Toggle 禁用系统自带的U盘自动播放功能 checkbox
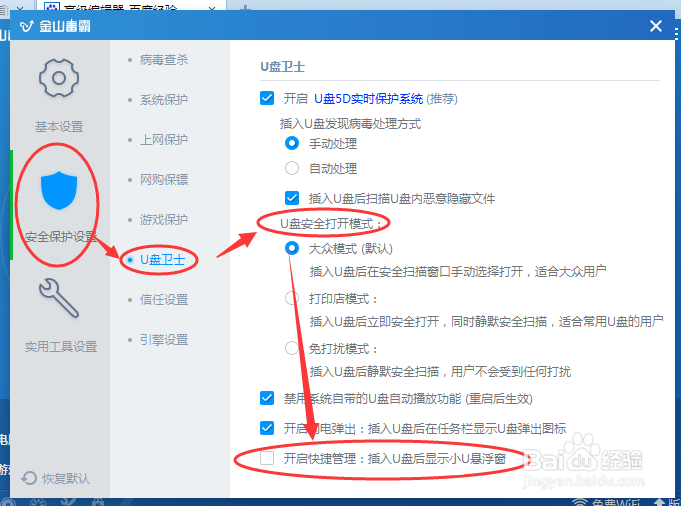681x506 pixels. [267, 398]
